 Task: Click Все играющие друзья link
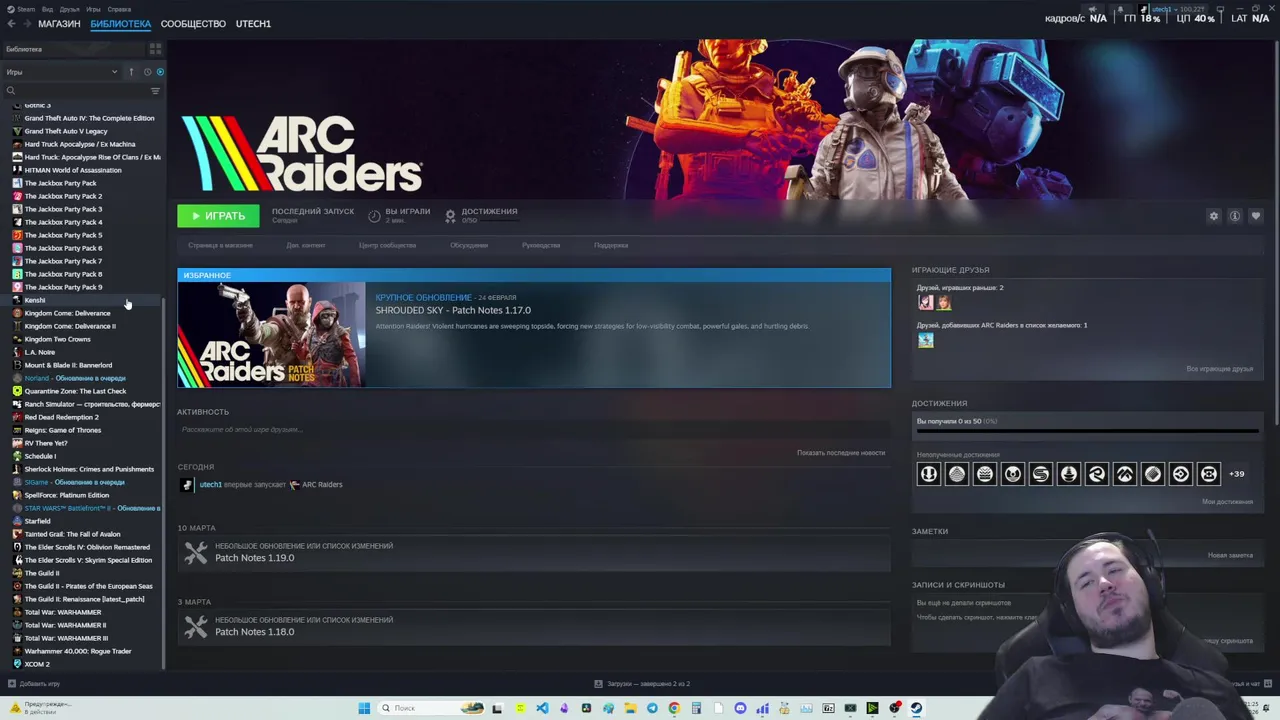[x=1219, y=369]
